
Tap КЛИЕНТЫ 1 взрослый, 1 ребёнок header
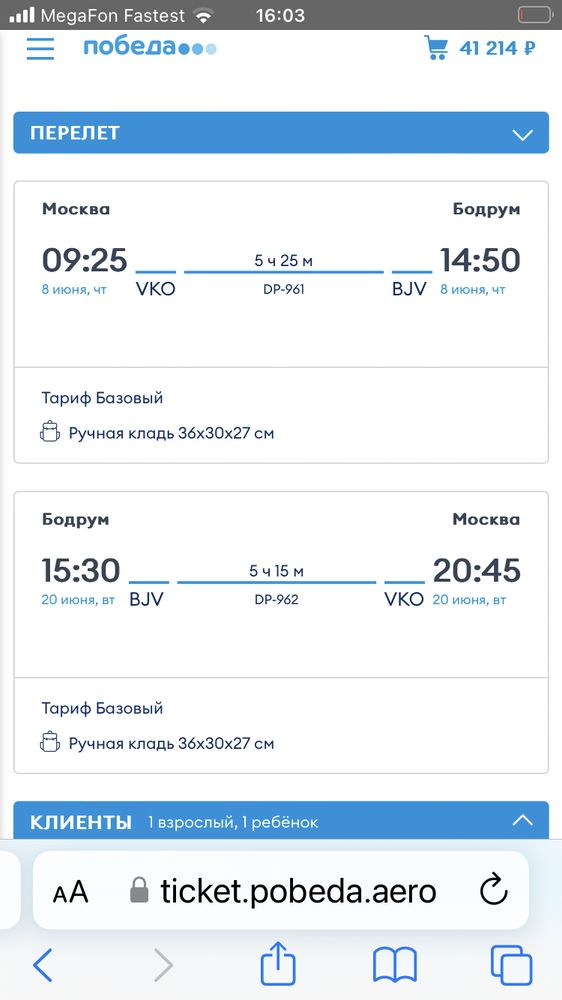281,820
